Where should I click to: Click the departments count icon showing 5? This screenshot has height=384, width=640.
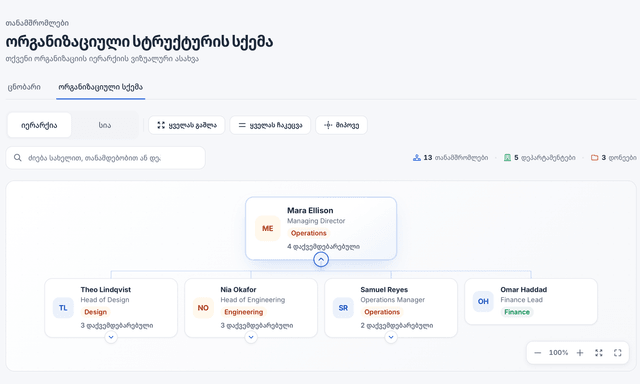click(507, 158)
